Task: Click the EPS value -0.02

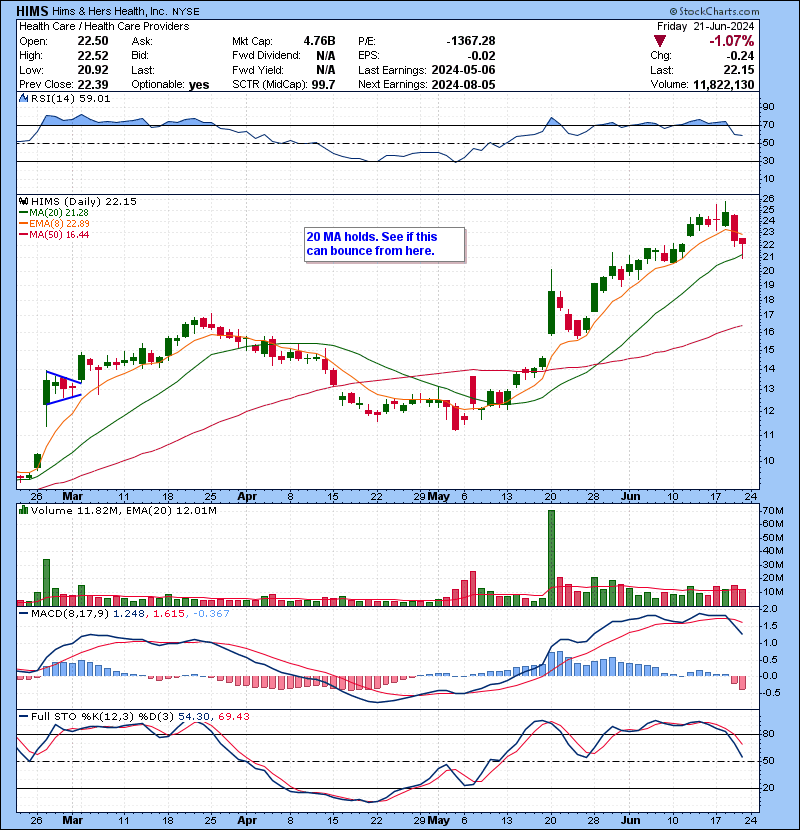Action: coord(482,56)
